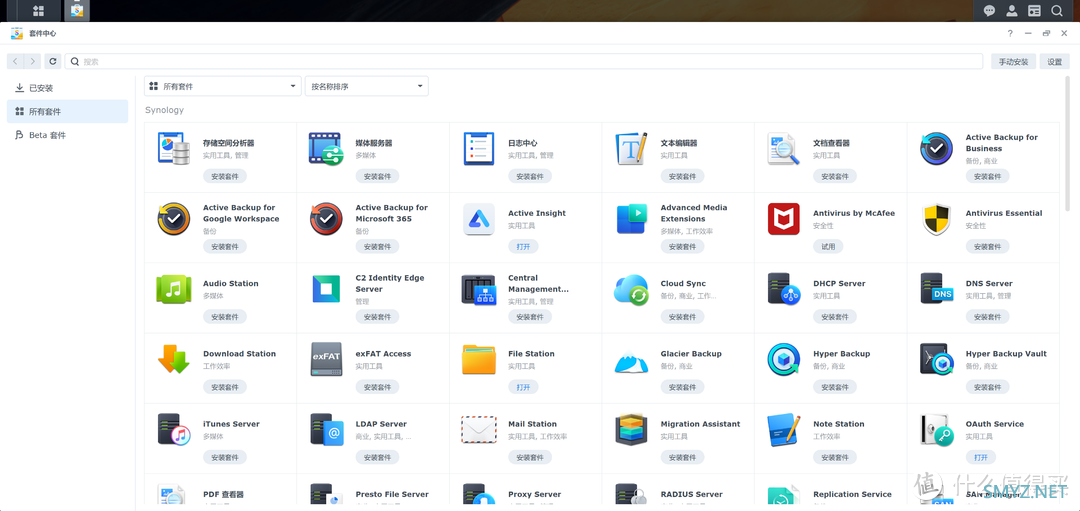Screen dimensions: 1080x511
Task: Open the 设置 settings button
Action: pyautogui.click(x=1055, y=61)
